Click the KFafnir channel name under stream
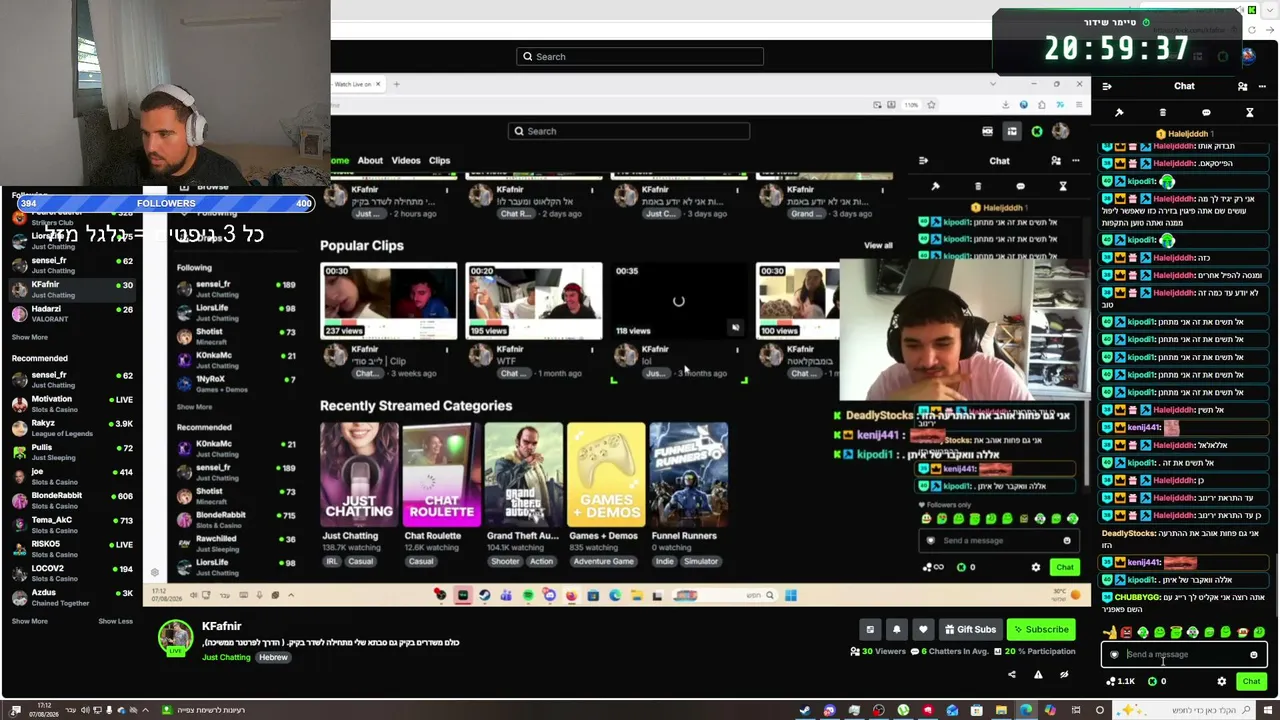Screen dimensions: 1280x720 222,626
